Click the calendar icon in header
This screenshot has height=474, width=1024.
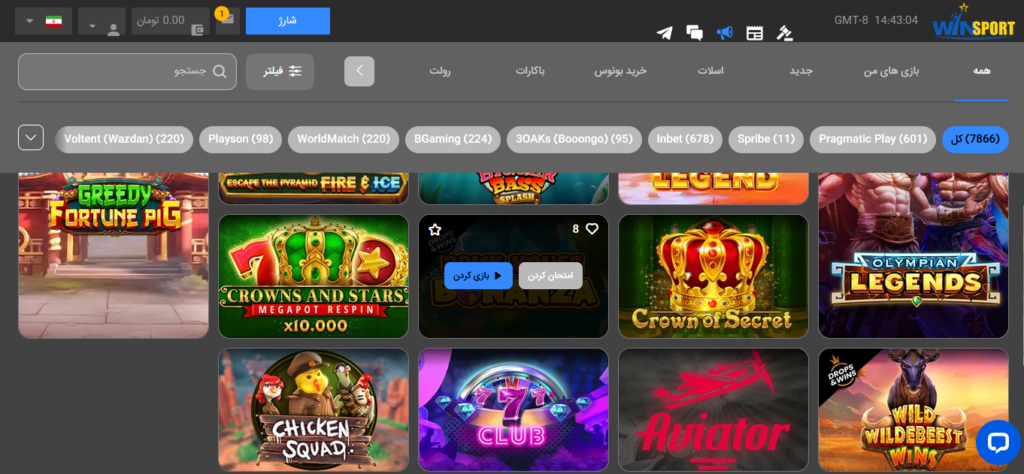tap(755, 33)
